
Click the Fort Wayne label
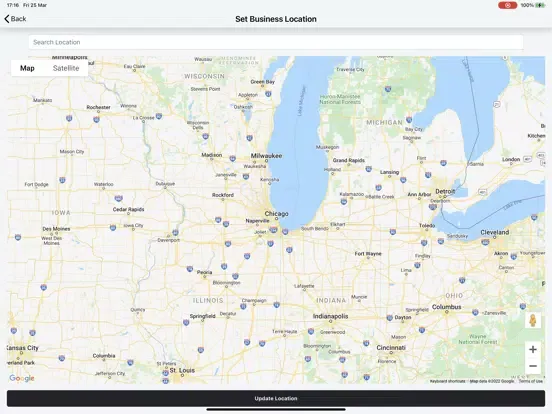pos(368,253)
